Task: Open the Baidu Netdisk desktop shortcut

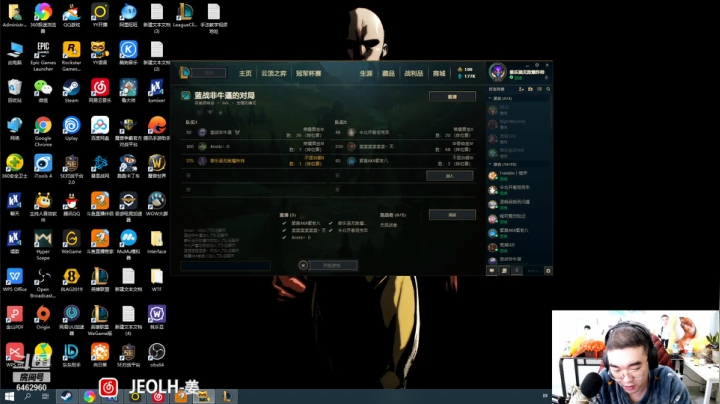Action: [x=100, y=128]
